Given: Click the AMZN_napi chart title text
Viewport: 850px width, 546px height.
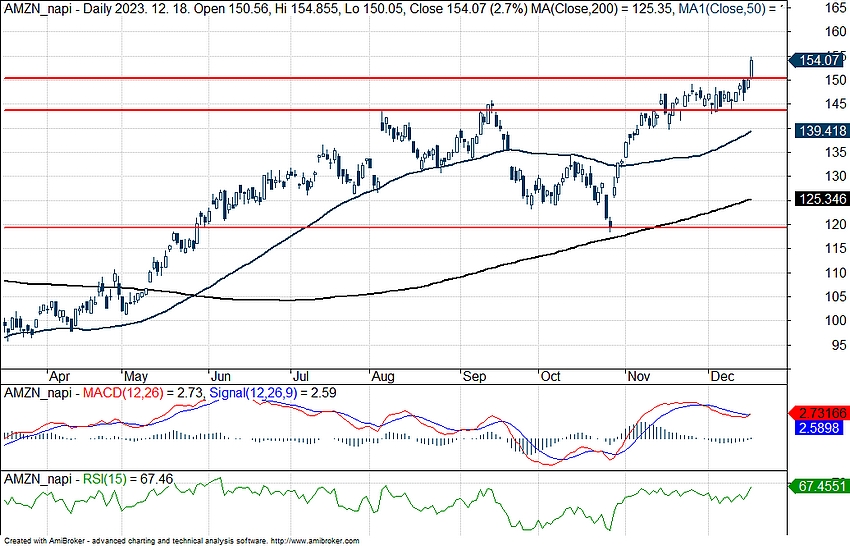Looking at the screenshot, I should point(38,10).
